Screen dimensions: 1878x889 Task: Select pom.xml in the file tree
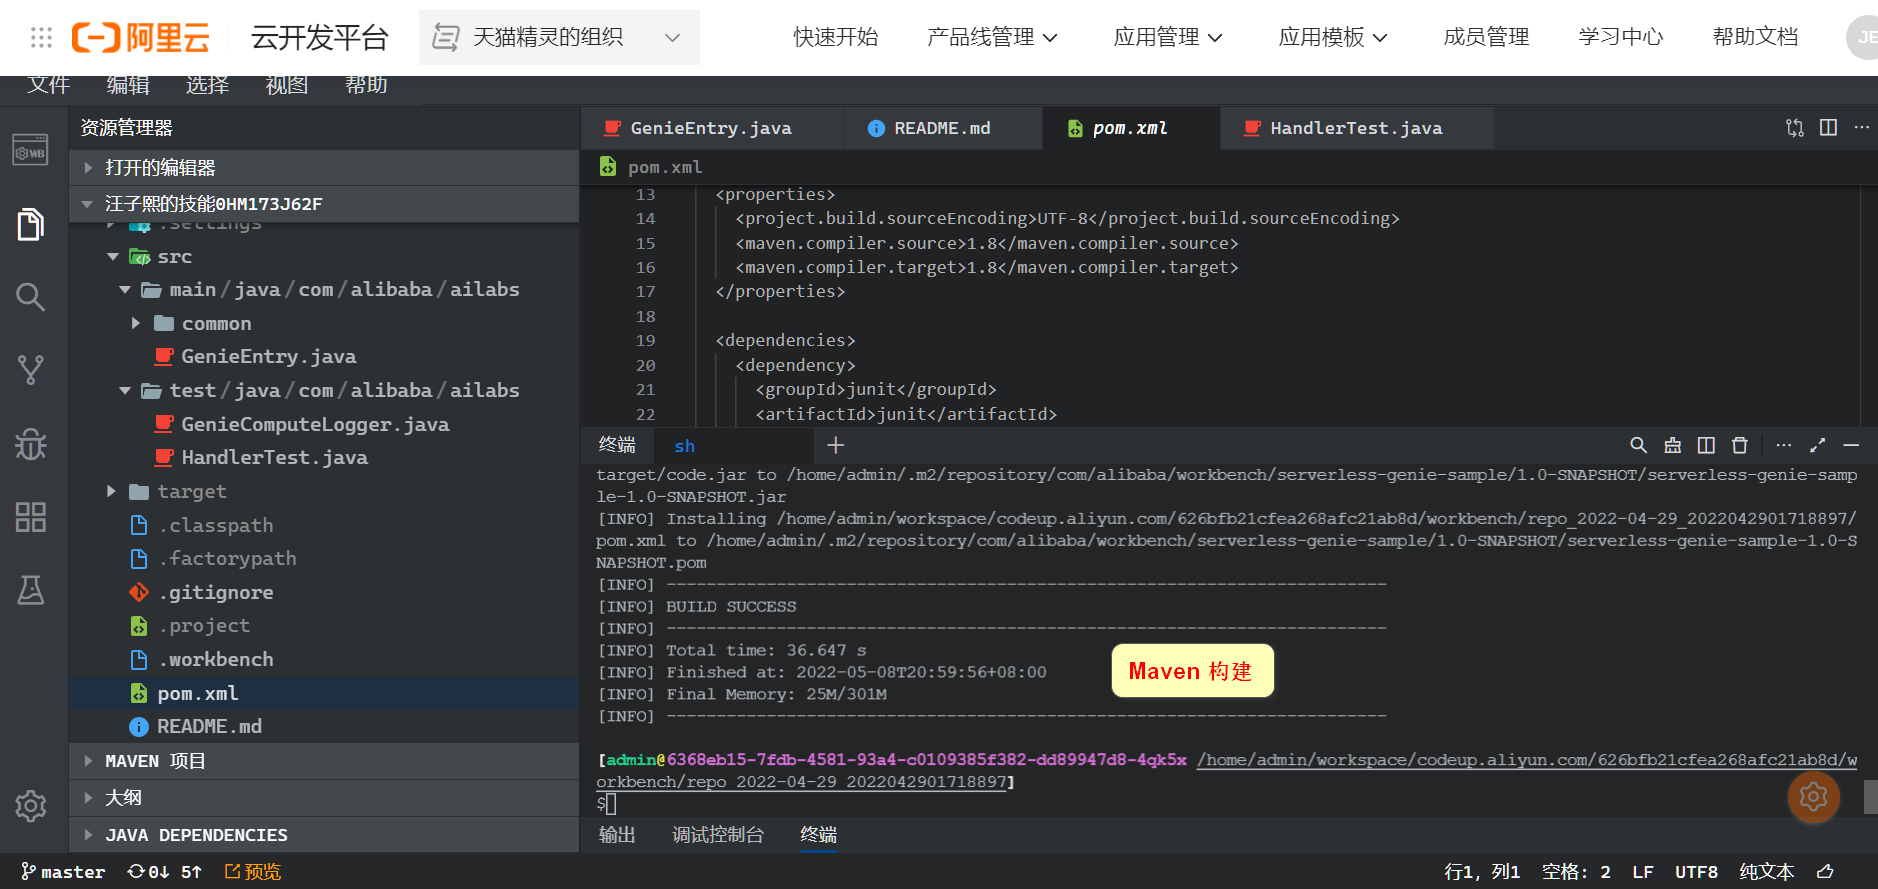(324, 694)
